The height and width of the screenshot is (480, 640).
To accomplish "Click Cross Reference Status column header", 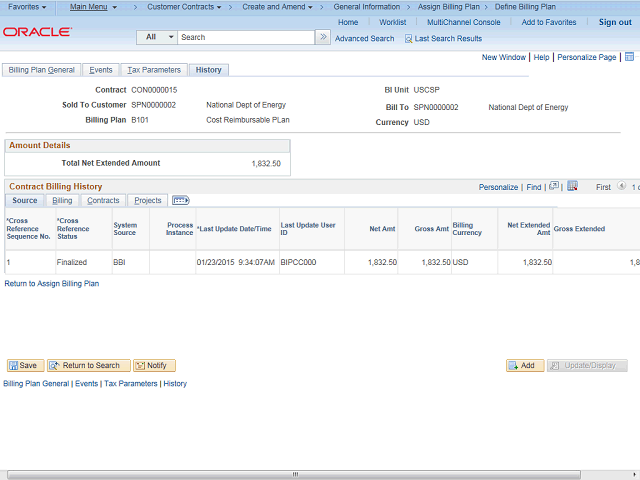I will 73,229.
